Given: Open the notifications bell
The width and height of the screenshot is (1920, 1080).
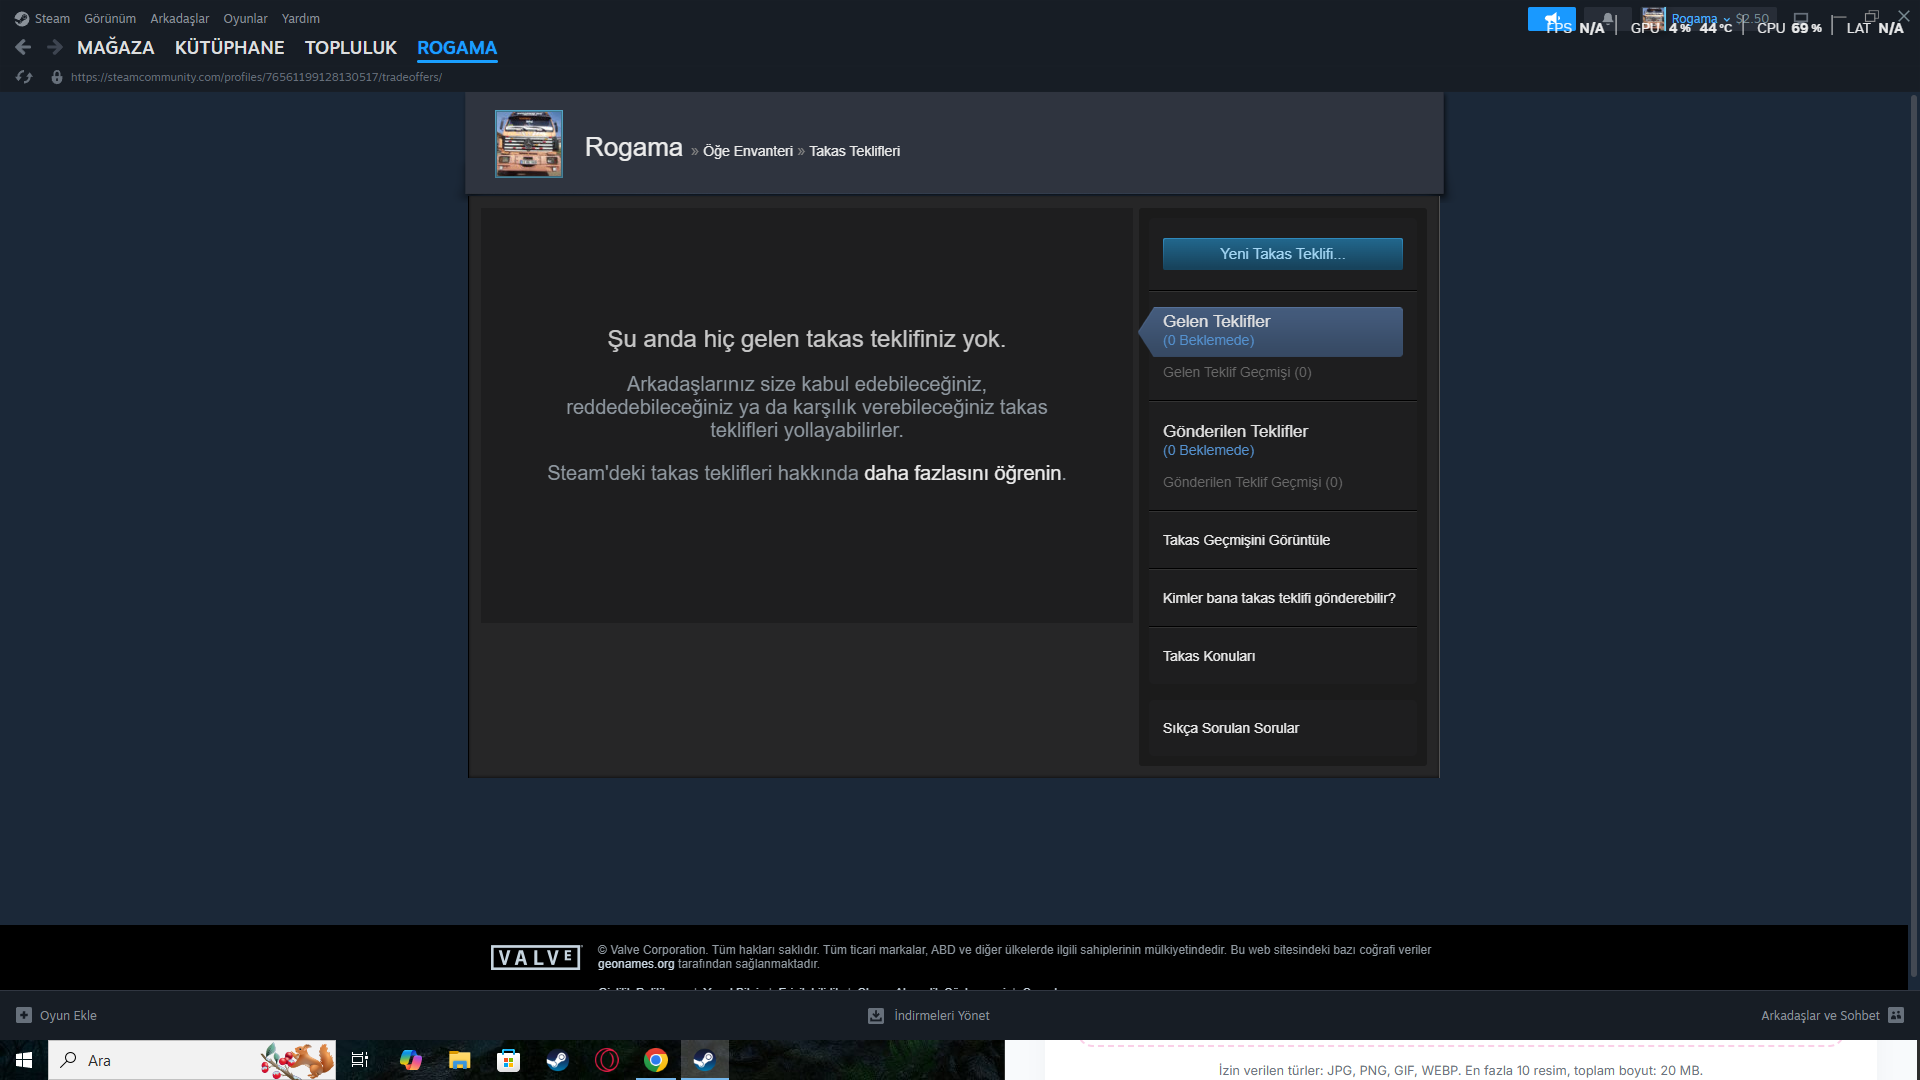Looking at the screenshot, I should 1607,18.
